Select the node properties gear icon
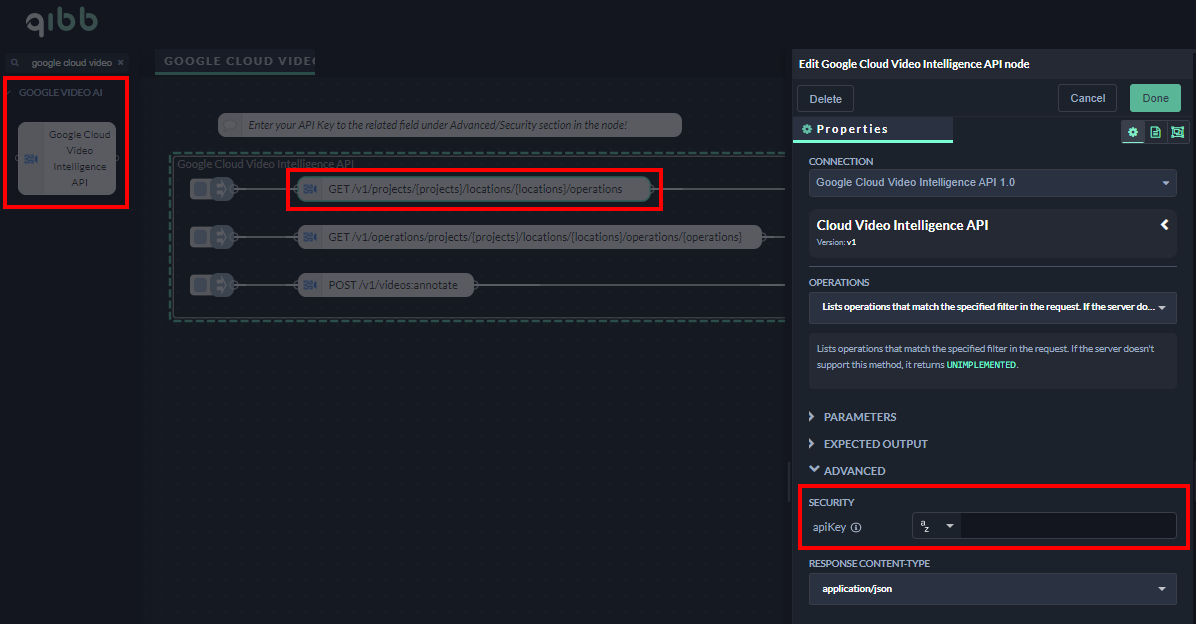This screenshot has height=624, width=1196. [x=1133, y=132]
